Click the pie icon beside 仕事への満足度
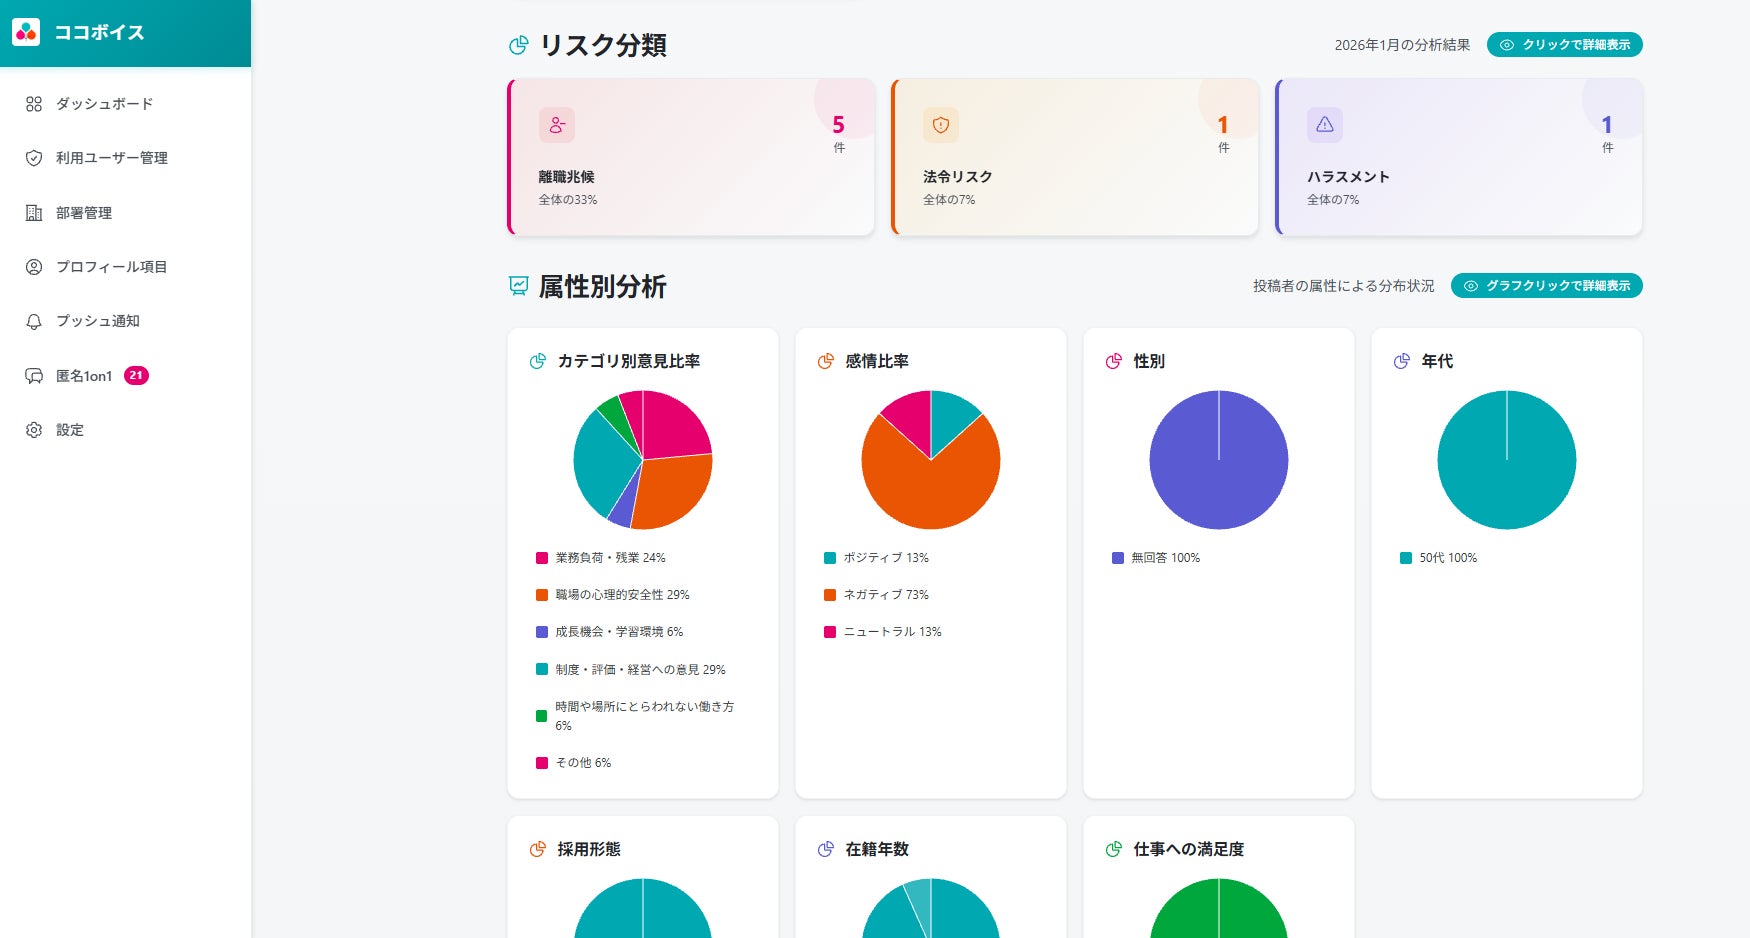The width and height of the screenshot is (1750, 938). [x=1114, y=849]
